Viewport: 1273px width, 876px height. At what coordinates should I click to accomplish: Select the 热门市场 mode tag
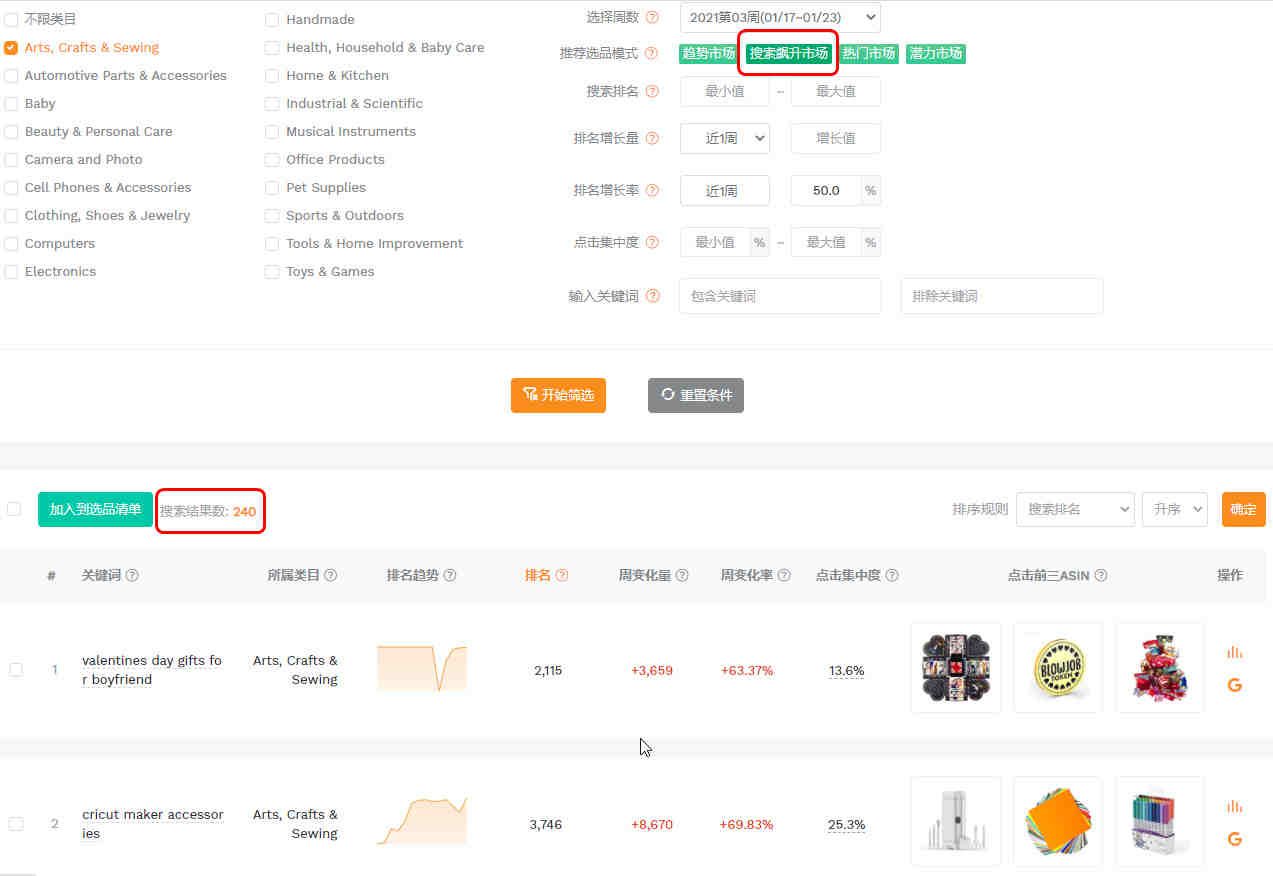(x=868, y=53)
